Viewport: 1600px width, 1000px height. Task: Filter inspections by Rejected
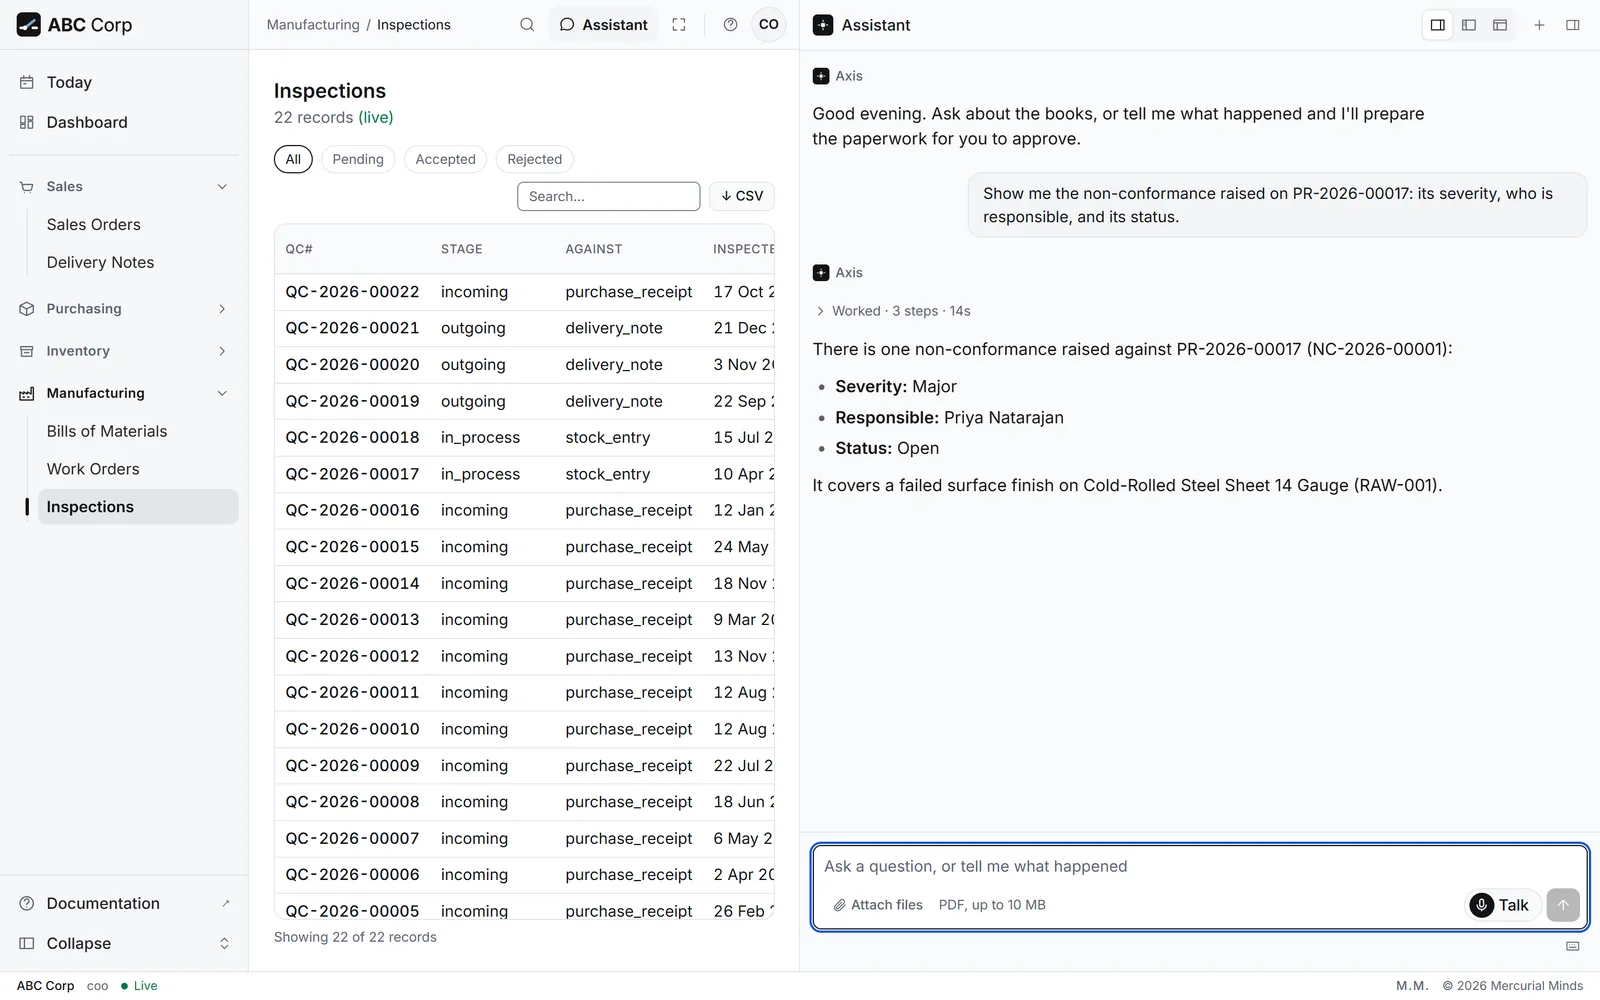click(534, 159)
